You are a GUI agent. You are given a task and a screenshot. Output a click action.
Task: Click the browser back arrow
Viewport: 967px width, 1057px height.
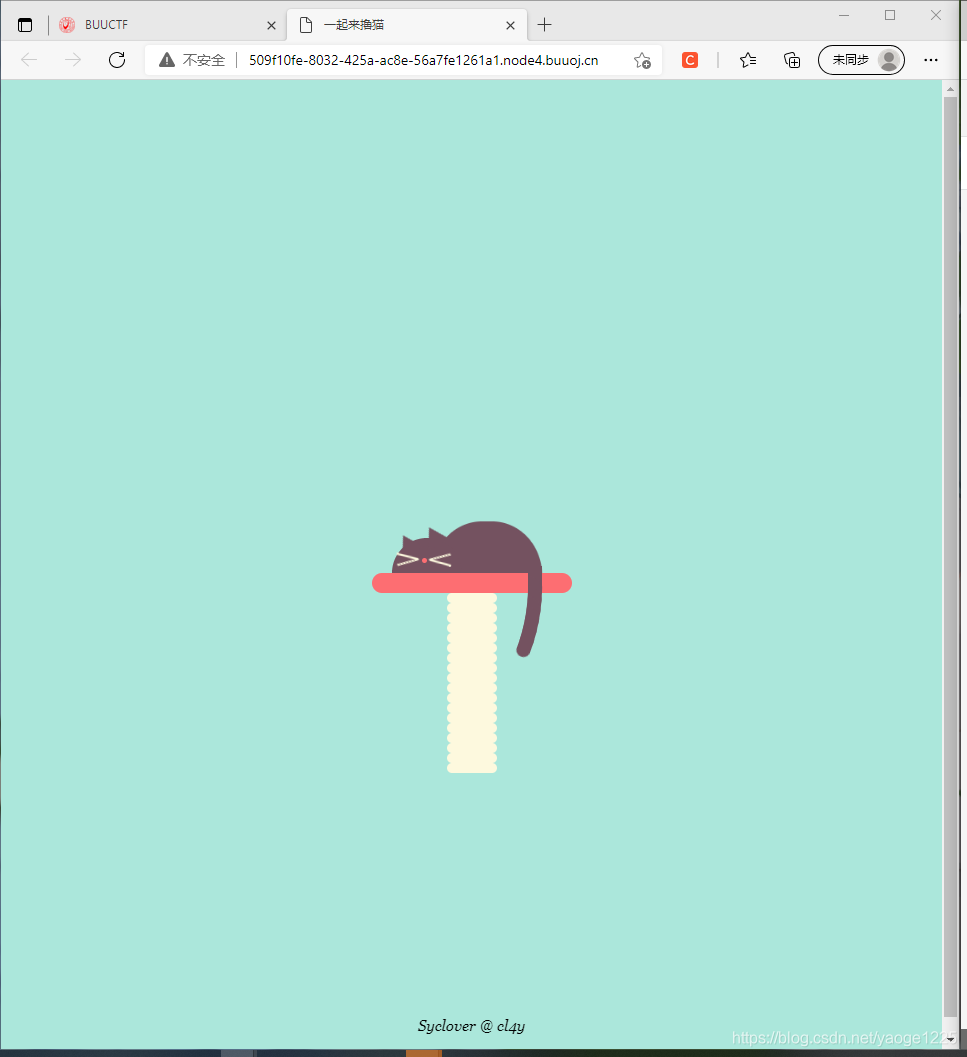pos(29,60)
